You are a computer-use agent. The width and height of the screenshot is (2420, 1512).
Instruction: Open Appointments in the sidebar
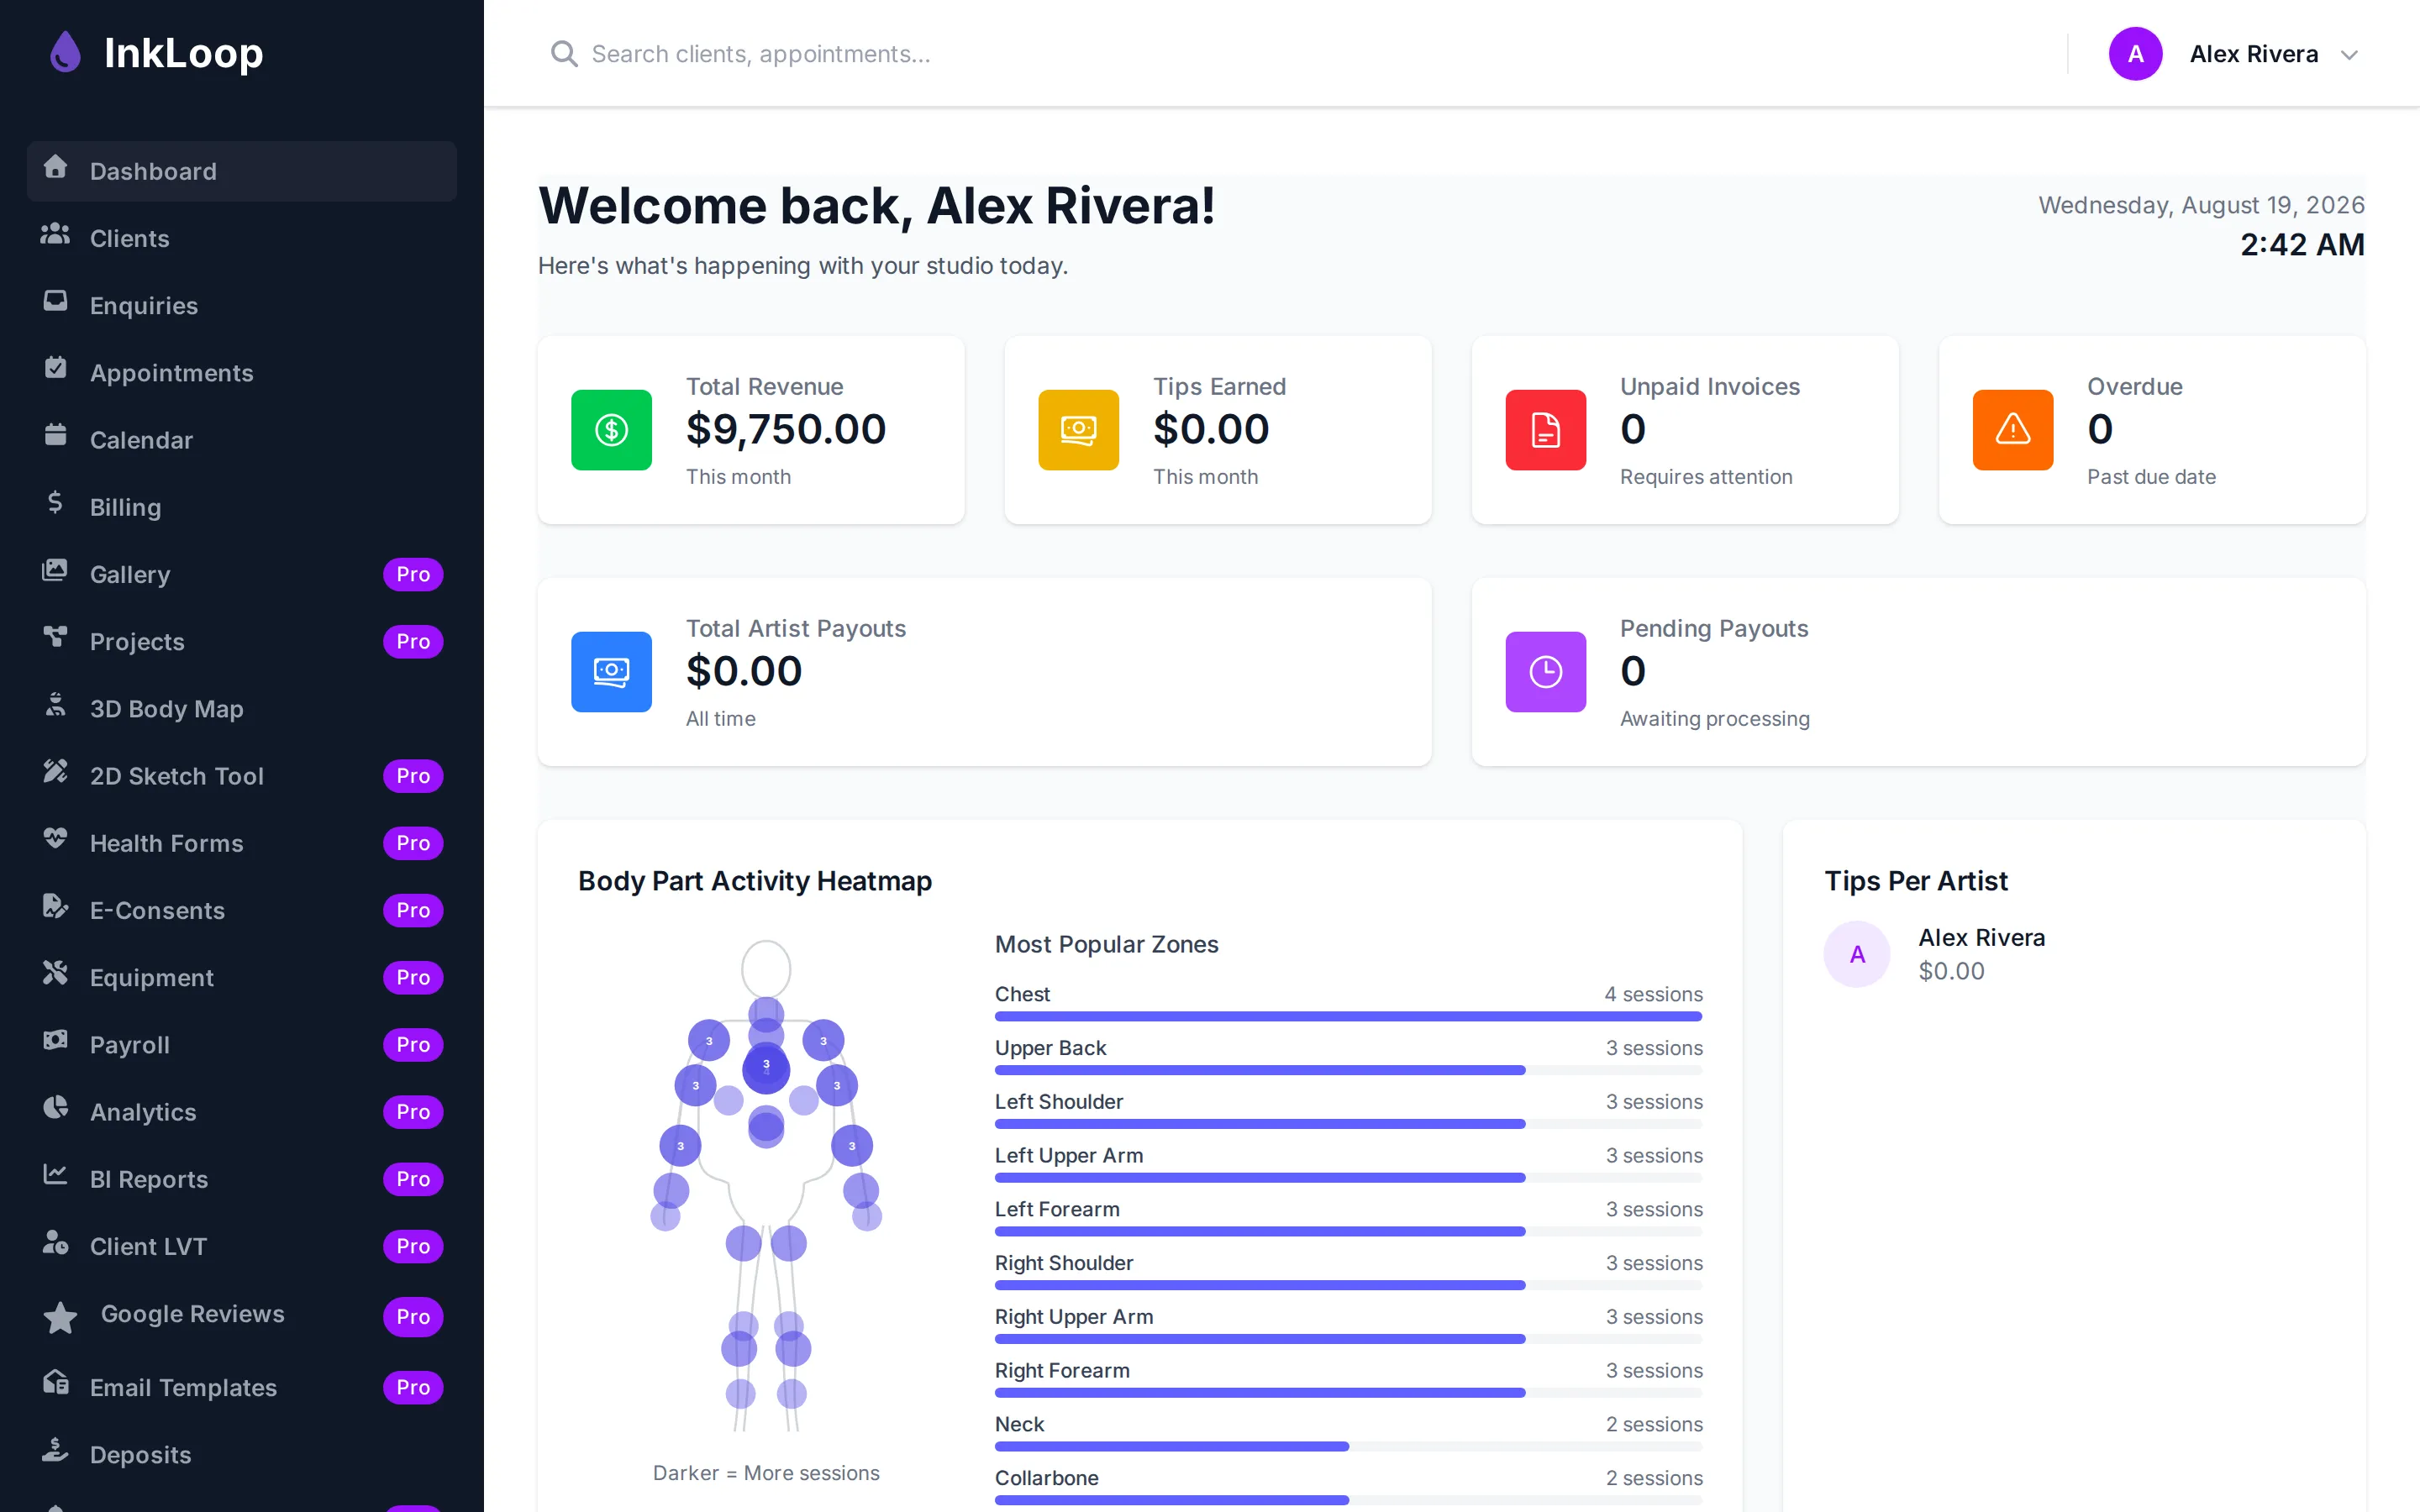[x=242, y=373]
